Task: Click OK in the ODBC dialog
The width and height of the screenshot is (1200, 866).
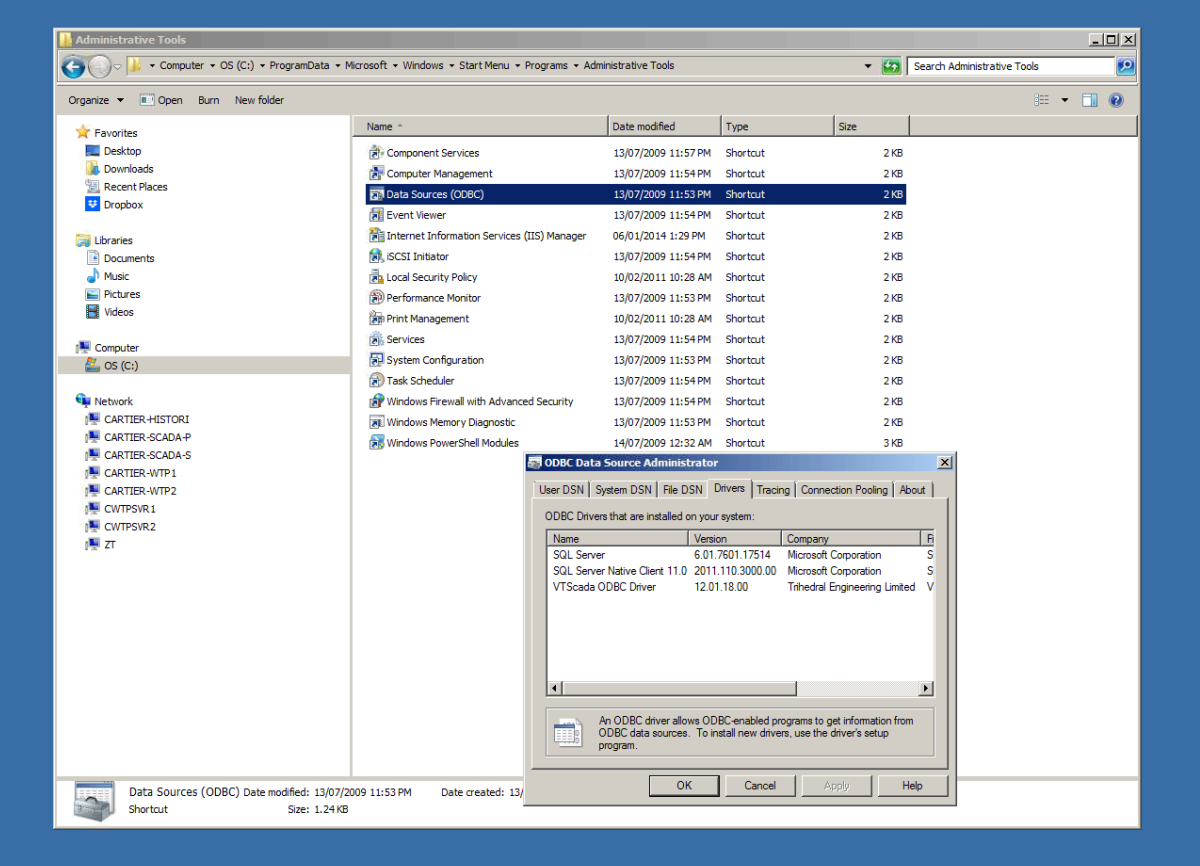Action: [x=684, y=786]
